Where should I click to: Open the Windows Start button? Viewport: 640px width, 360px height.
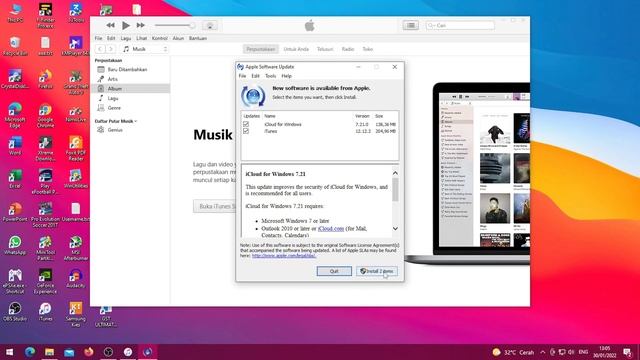click(x=9, y=352)
